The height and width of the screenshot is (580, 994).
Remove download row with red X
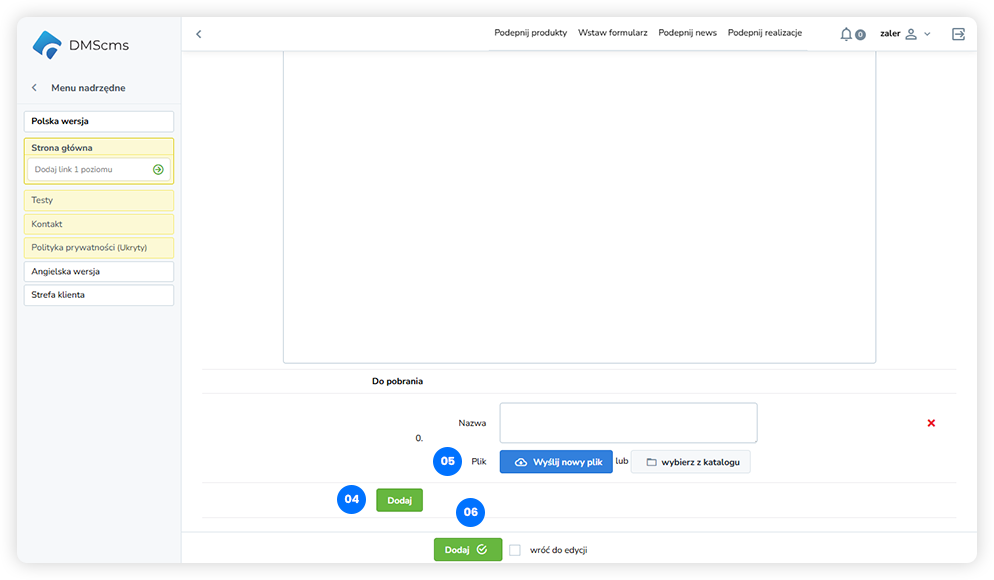tap(931, 423)
